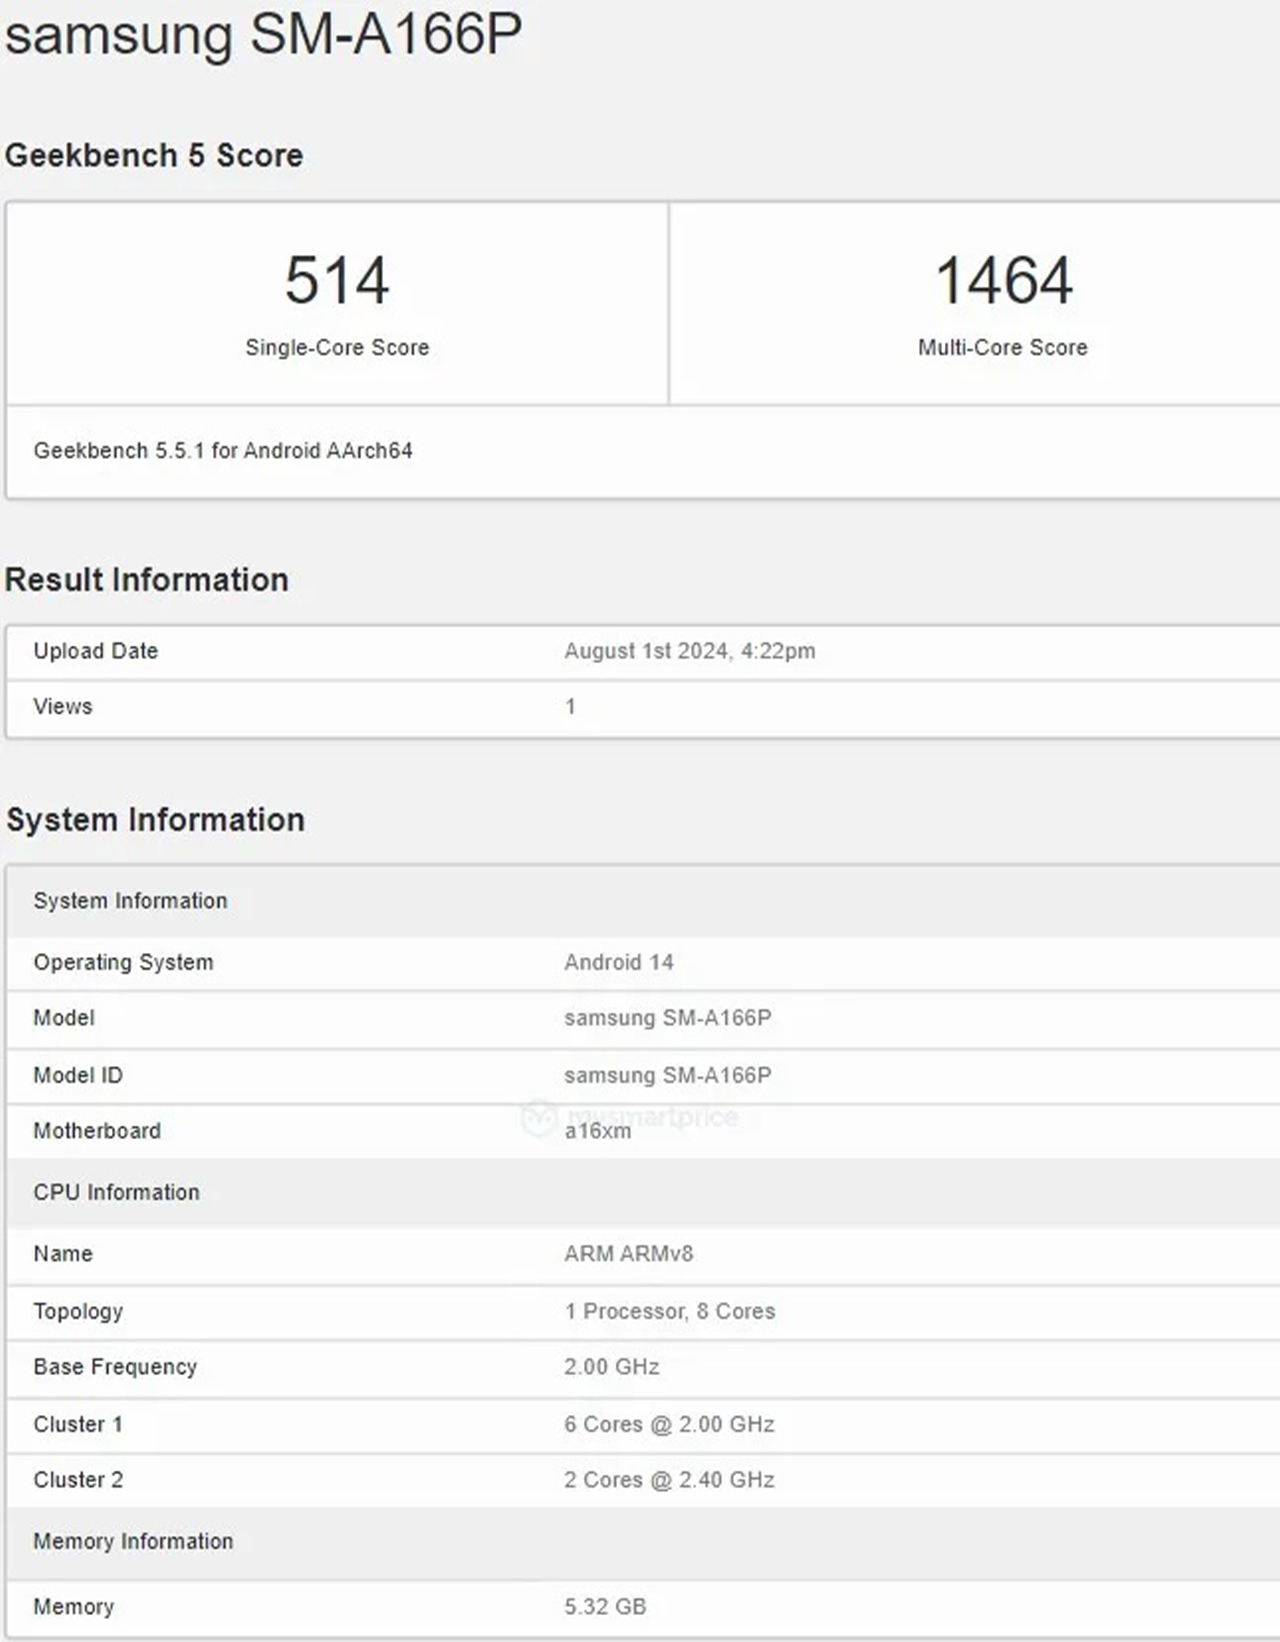Screen dimensions: 1280x1642
Task: Click the Name row label
Action: click(63, 1254)
